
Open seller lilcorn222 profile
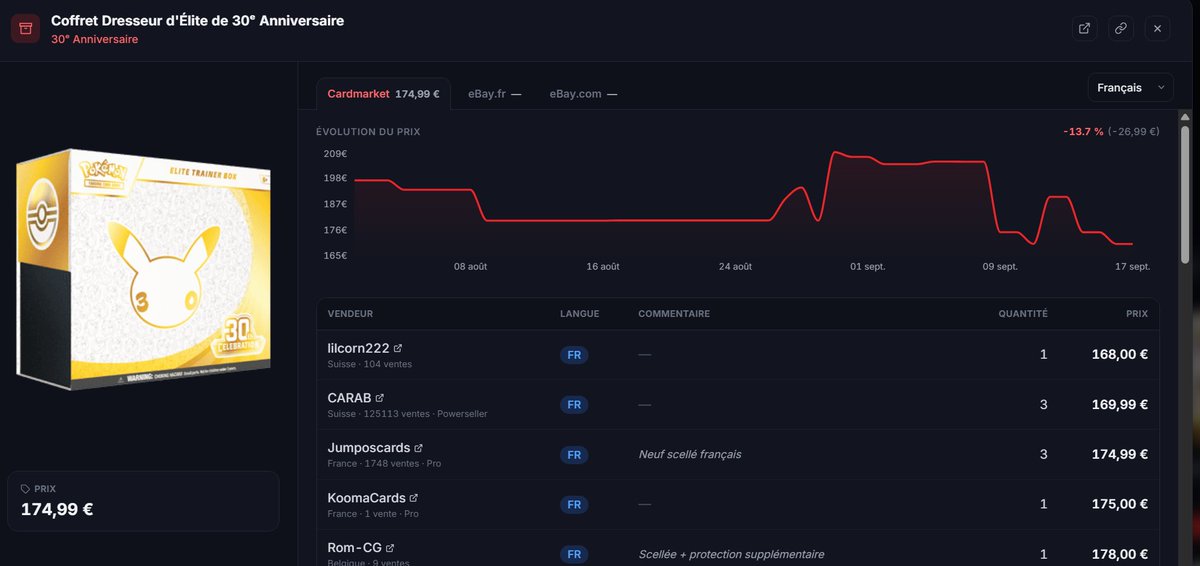click(358, 348)
